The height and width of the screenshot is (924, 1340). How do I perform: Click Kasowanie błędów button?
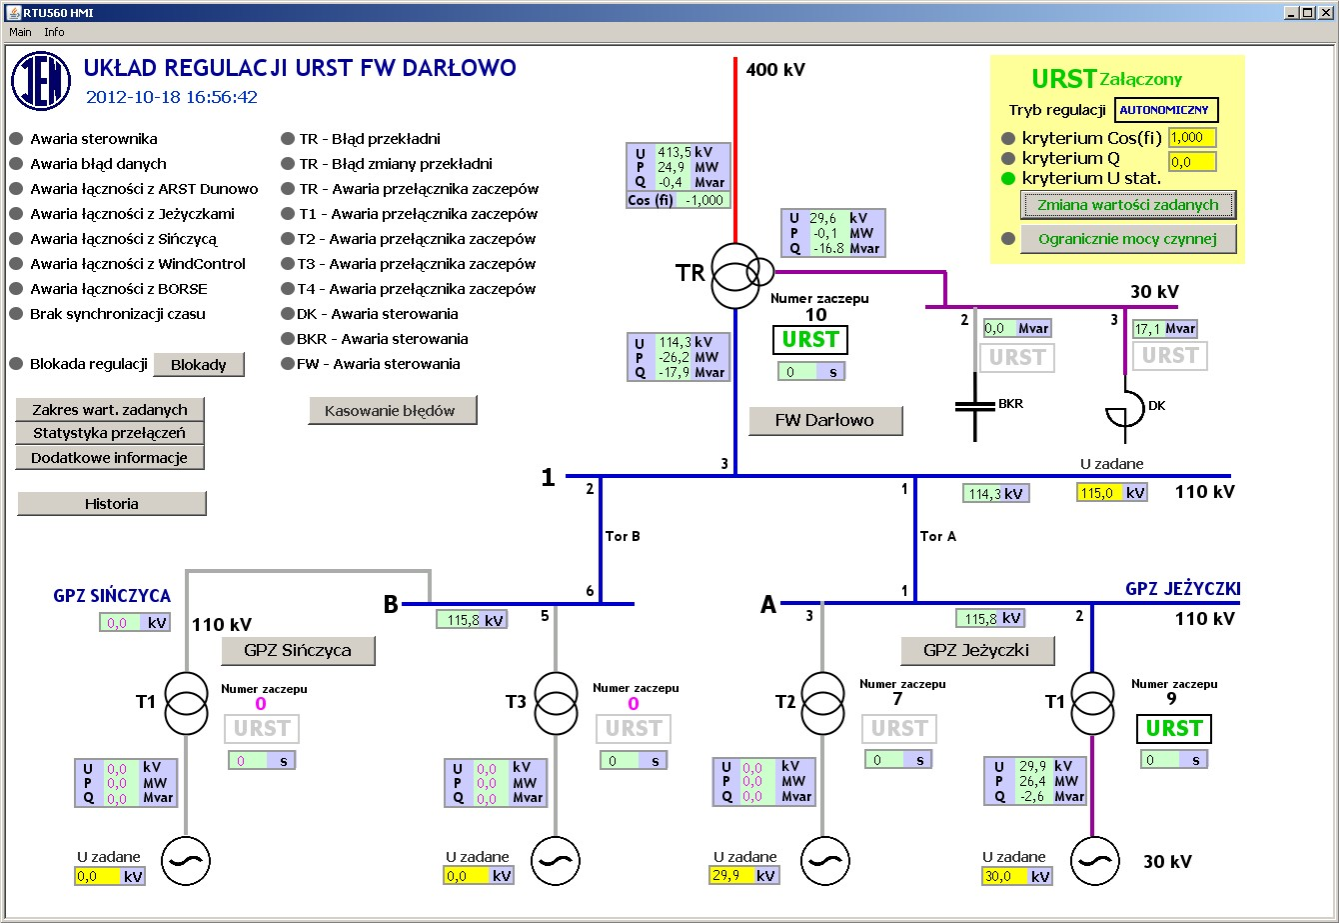tap(393, 410)
